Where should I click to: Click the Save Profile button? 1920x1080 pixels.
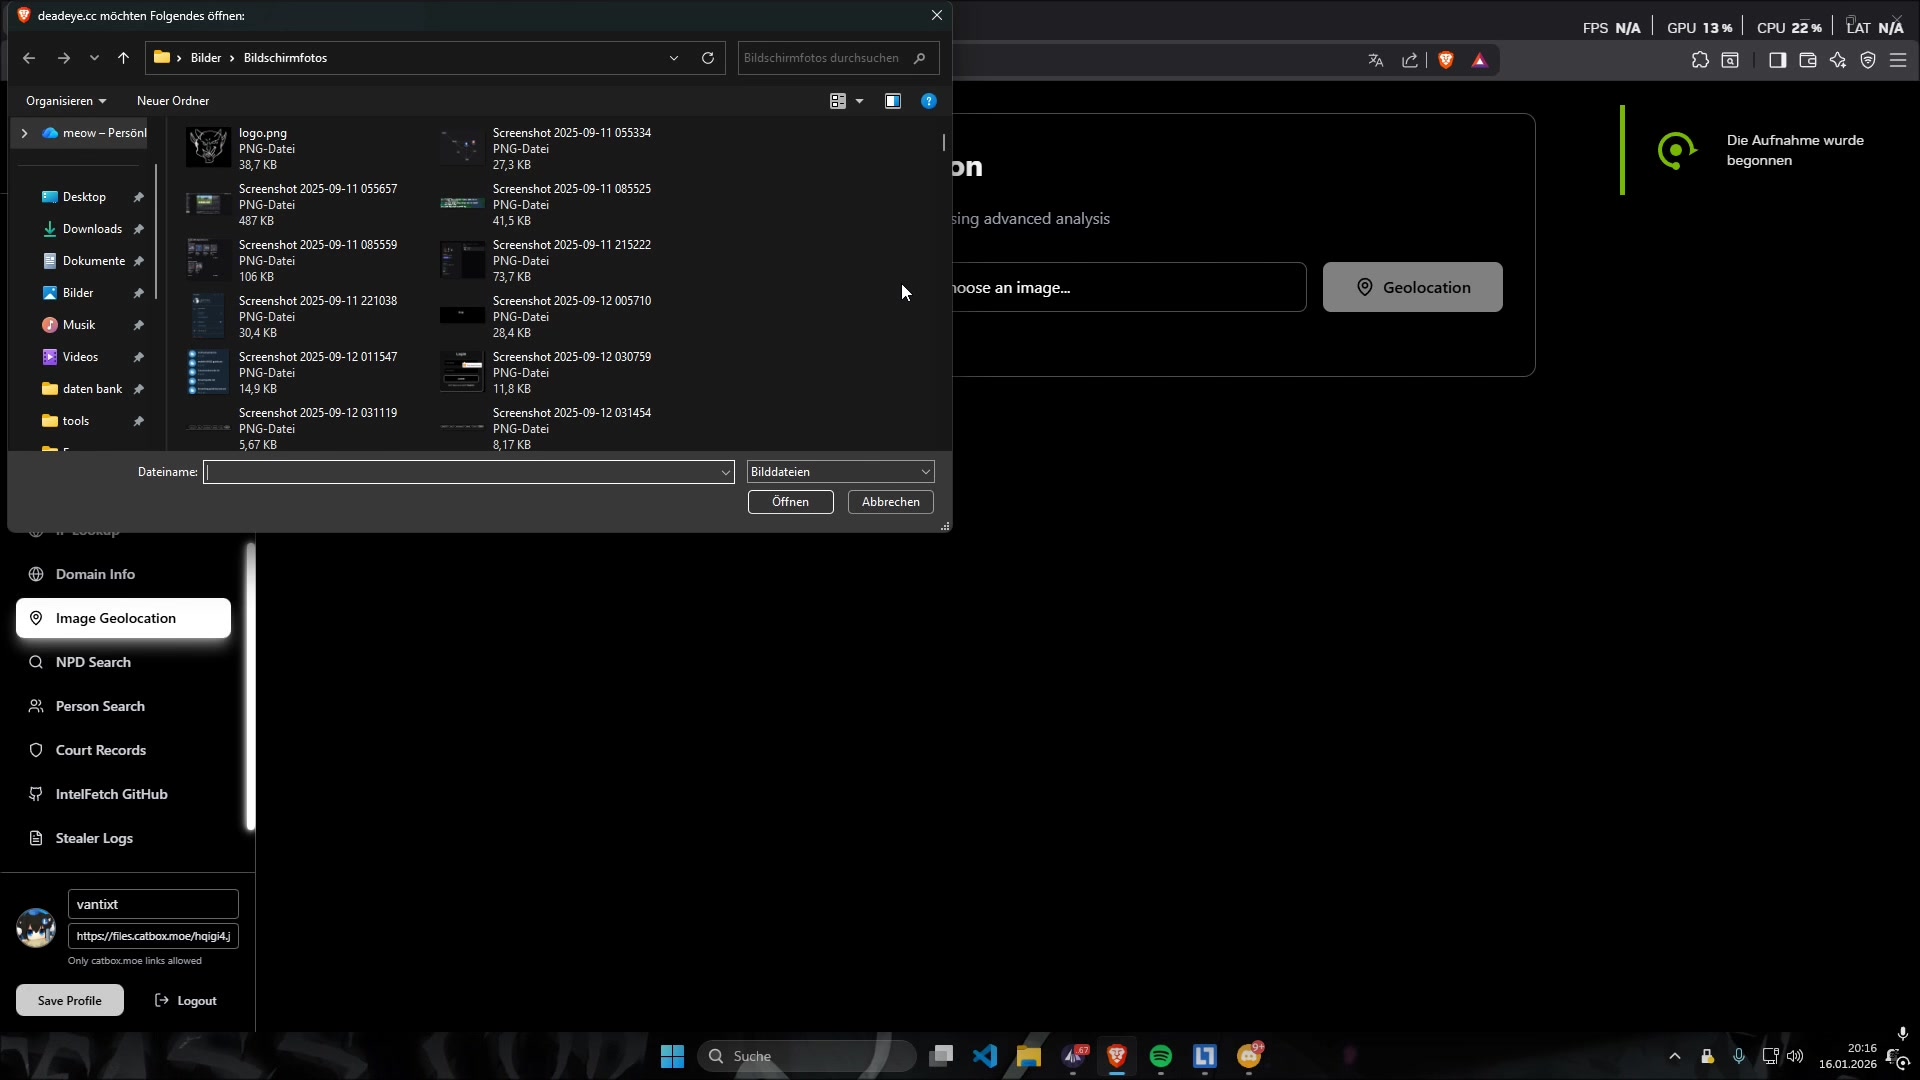click(70, 1000)
